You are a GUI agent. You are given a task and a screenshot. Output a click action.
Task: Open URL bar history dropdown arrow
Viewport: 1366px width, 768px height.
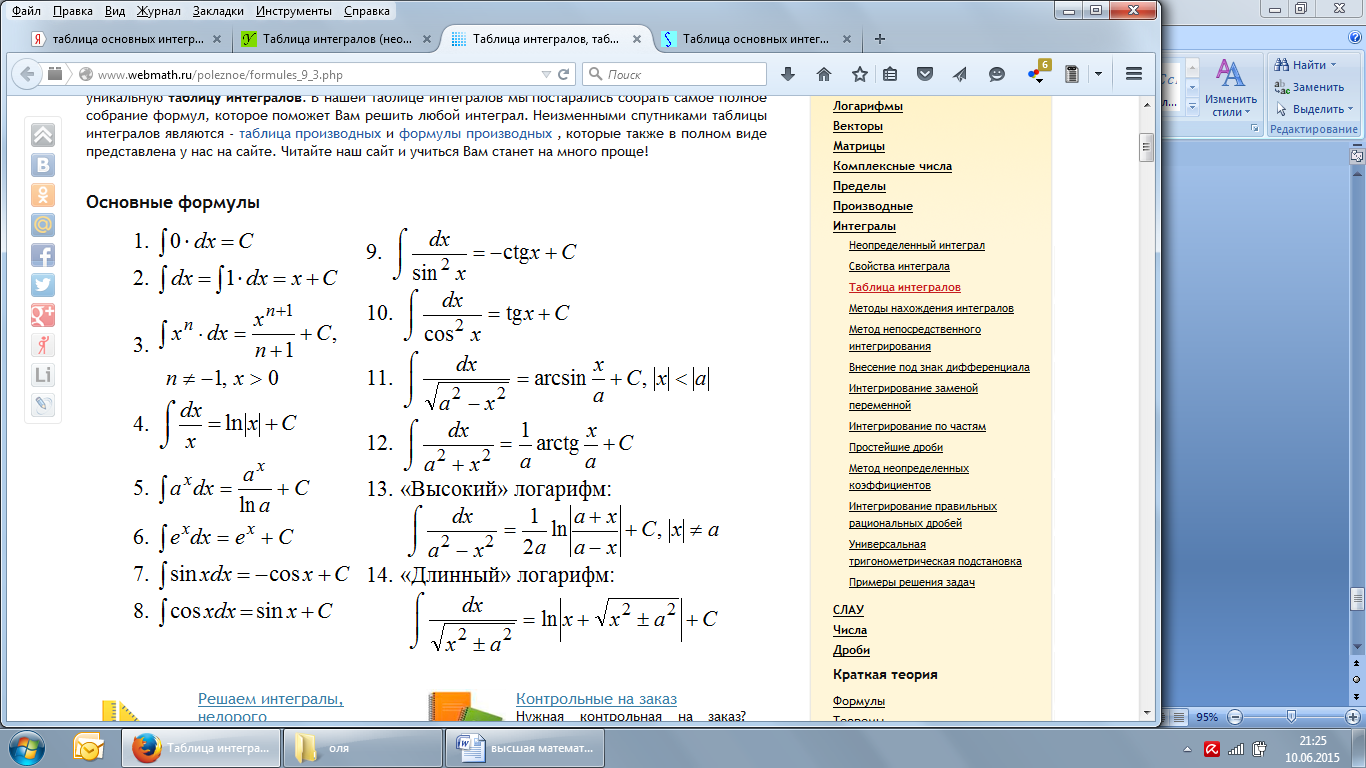click(545, 74)
